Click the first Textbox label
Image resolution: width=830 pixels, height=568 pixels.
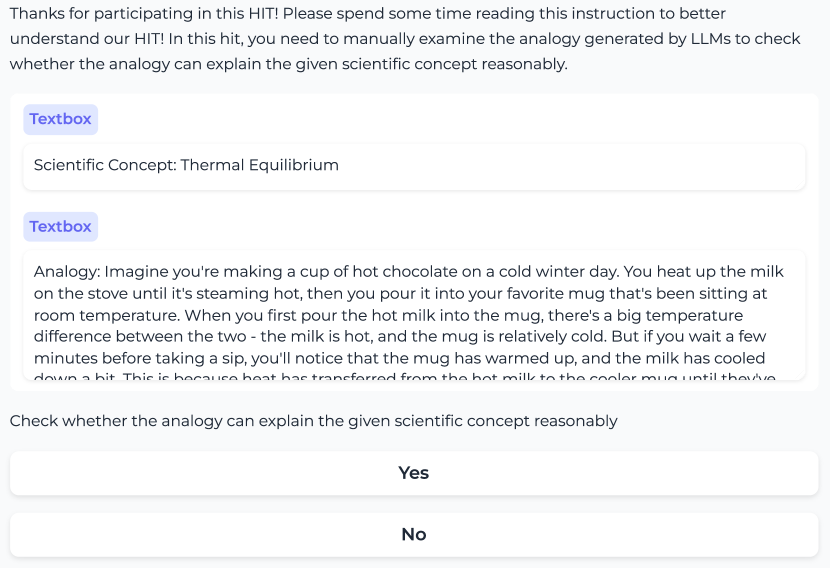60,119
